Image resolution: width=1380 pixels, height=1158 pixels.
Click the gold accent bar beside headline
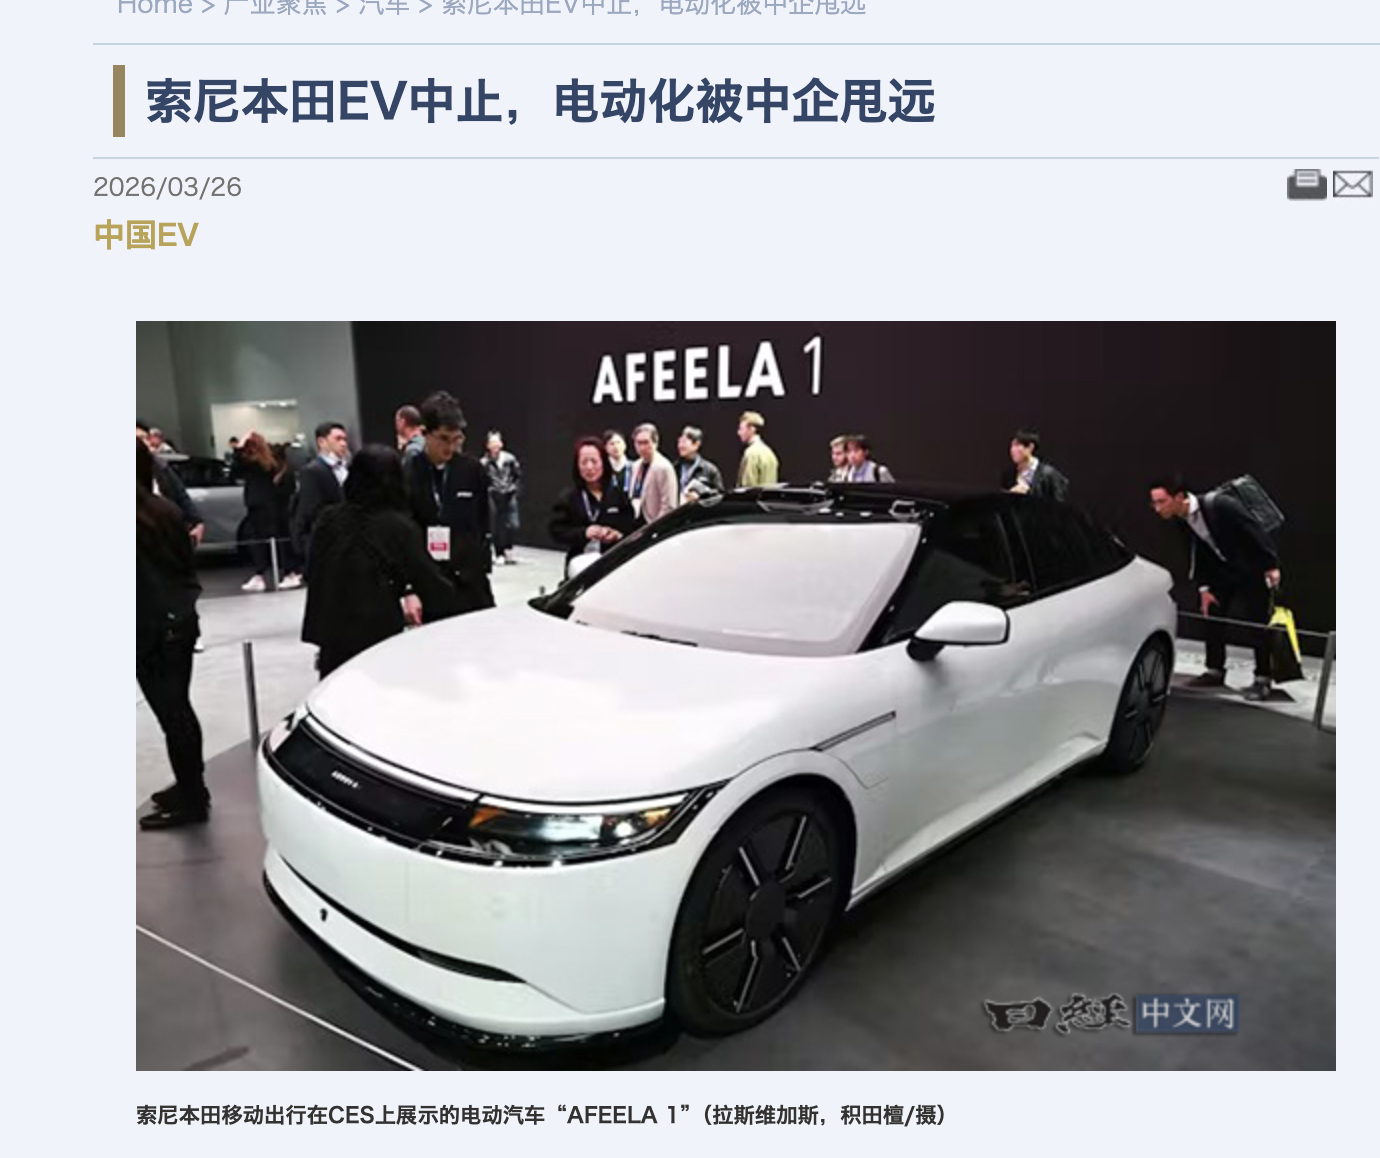pos(119,101)
